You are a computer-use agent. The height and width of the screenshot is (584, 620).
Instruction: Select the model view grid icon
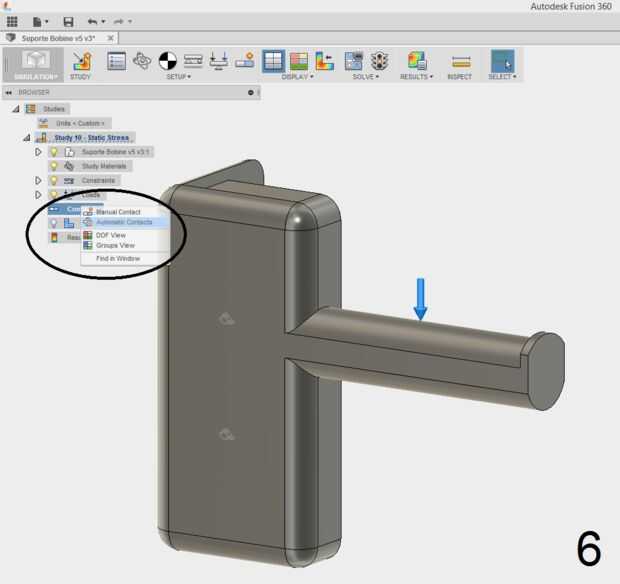(273, 61)
